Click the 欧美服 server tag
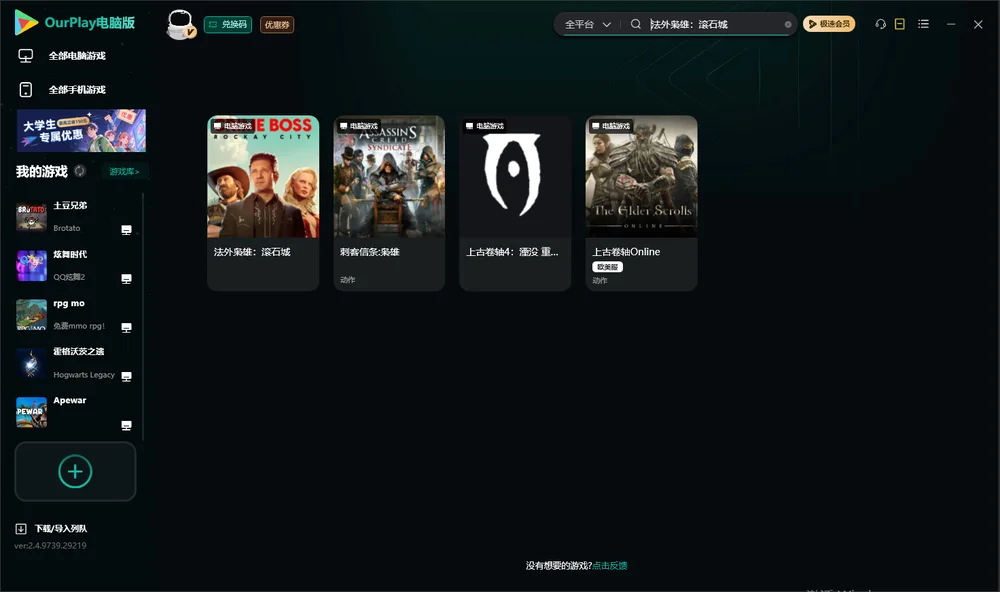Image resolution: width=1000 pixels, height=592 pixels. coord(607,267)
